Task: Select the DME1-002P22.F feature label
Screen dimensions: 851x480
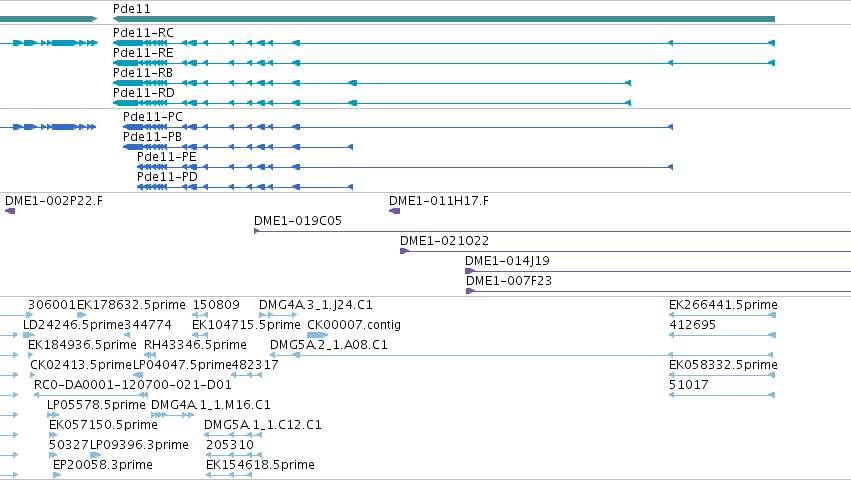Action: (x=54, y=201)
